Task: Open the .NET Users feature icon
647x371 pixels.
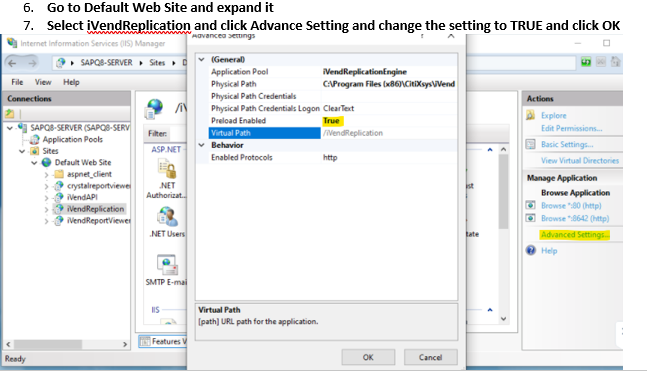Action: coord(167,217)
